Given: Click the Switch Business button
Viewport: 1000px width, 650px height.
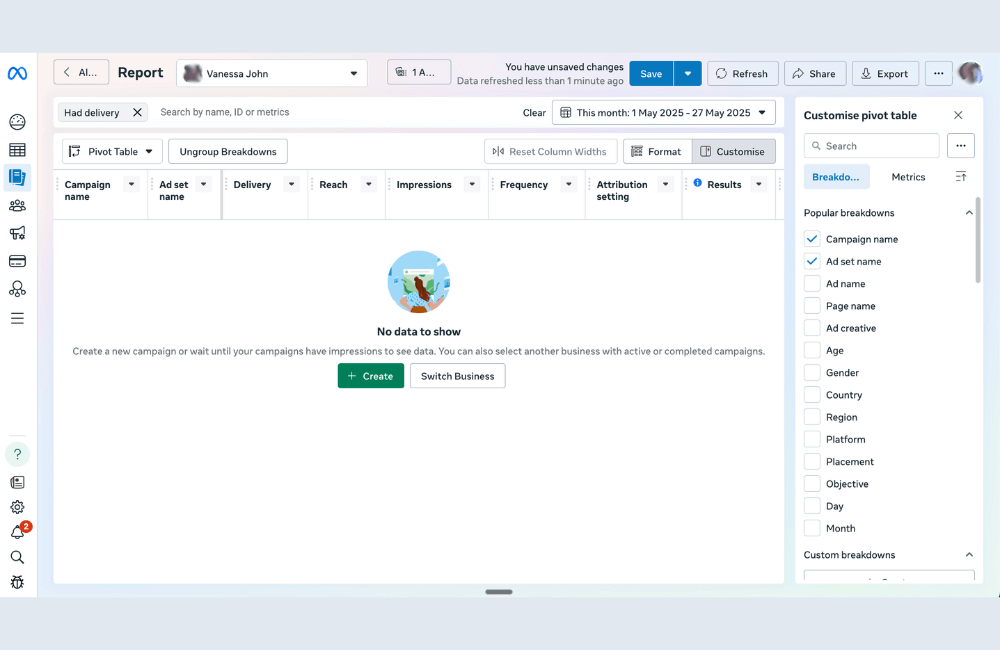Looking at the screenshot, I should pyautogui.click(x=457, y=376).
